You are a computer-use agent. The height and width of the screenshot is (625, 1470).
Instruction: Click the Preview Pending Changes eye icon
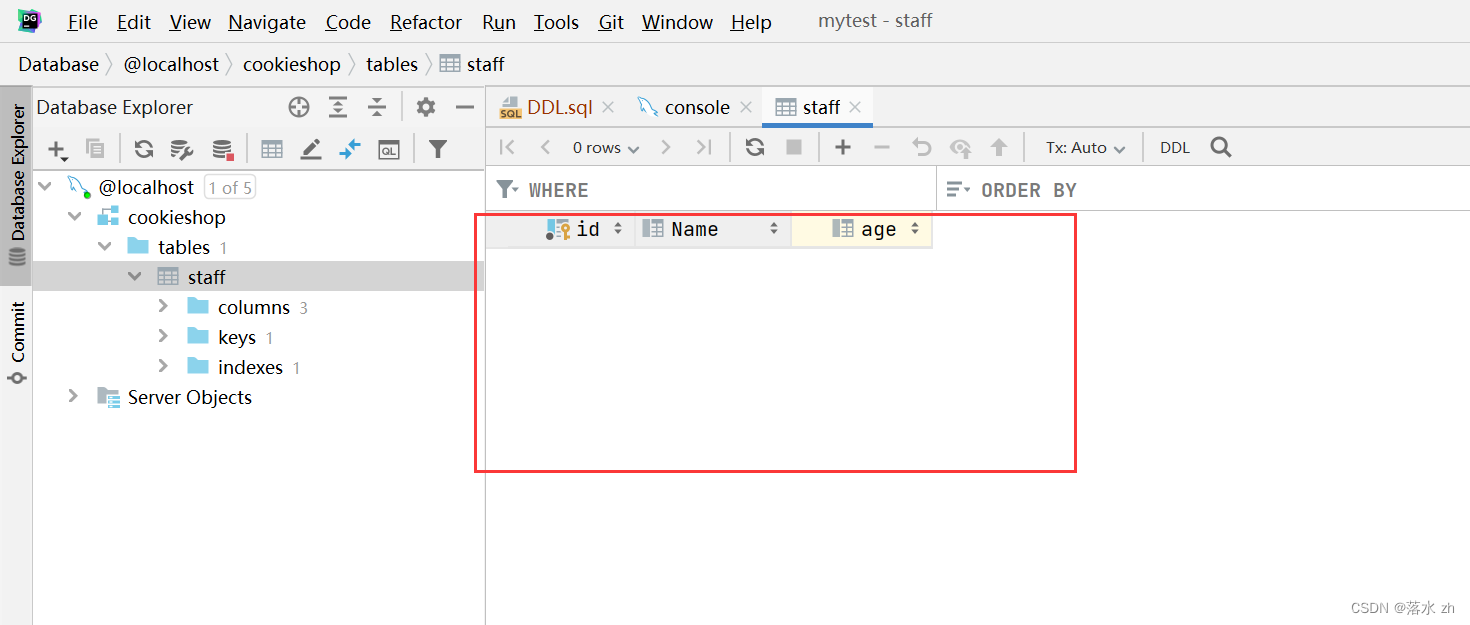click(x=960, y=148)
